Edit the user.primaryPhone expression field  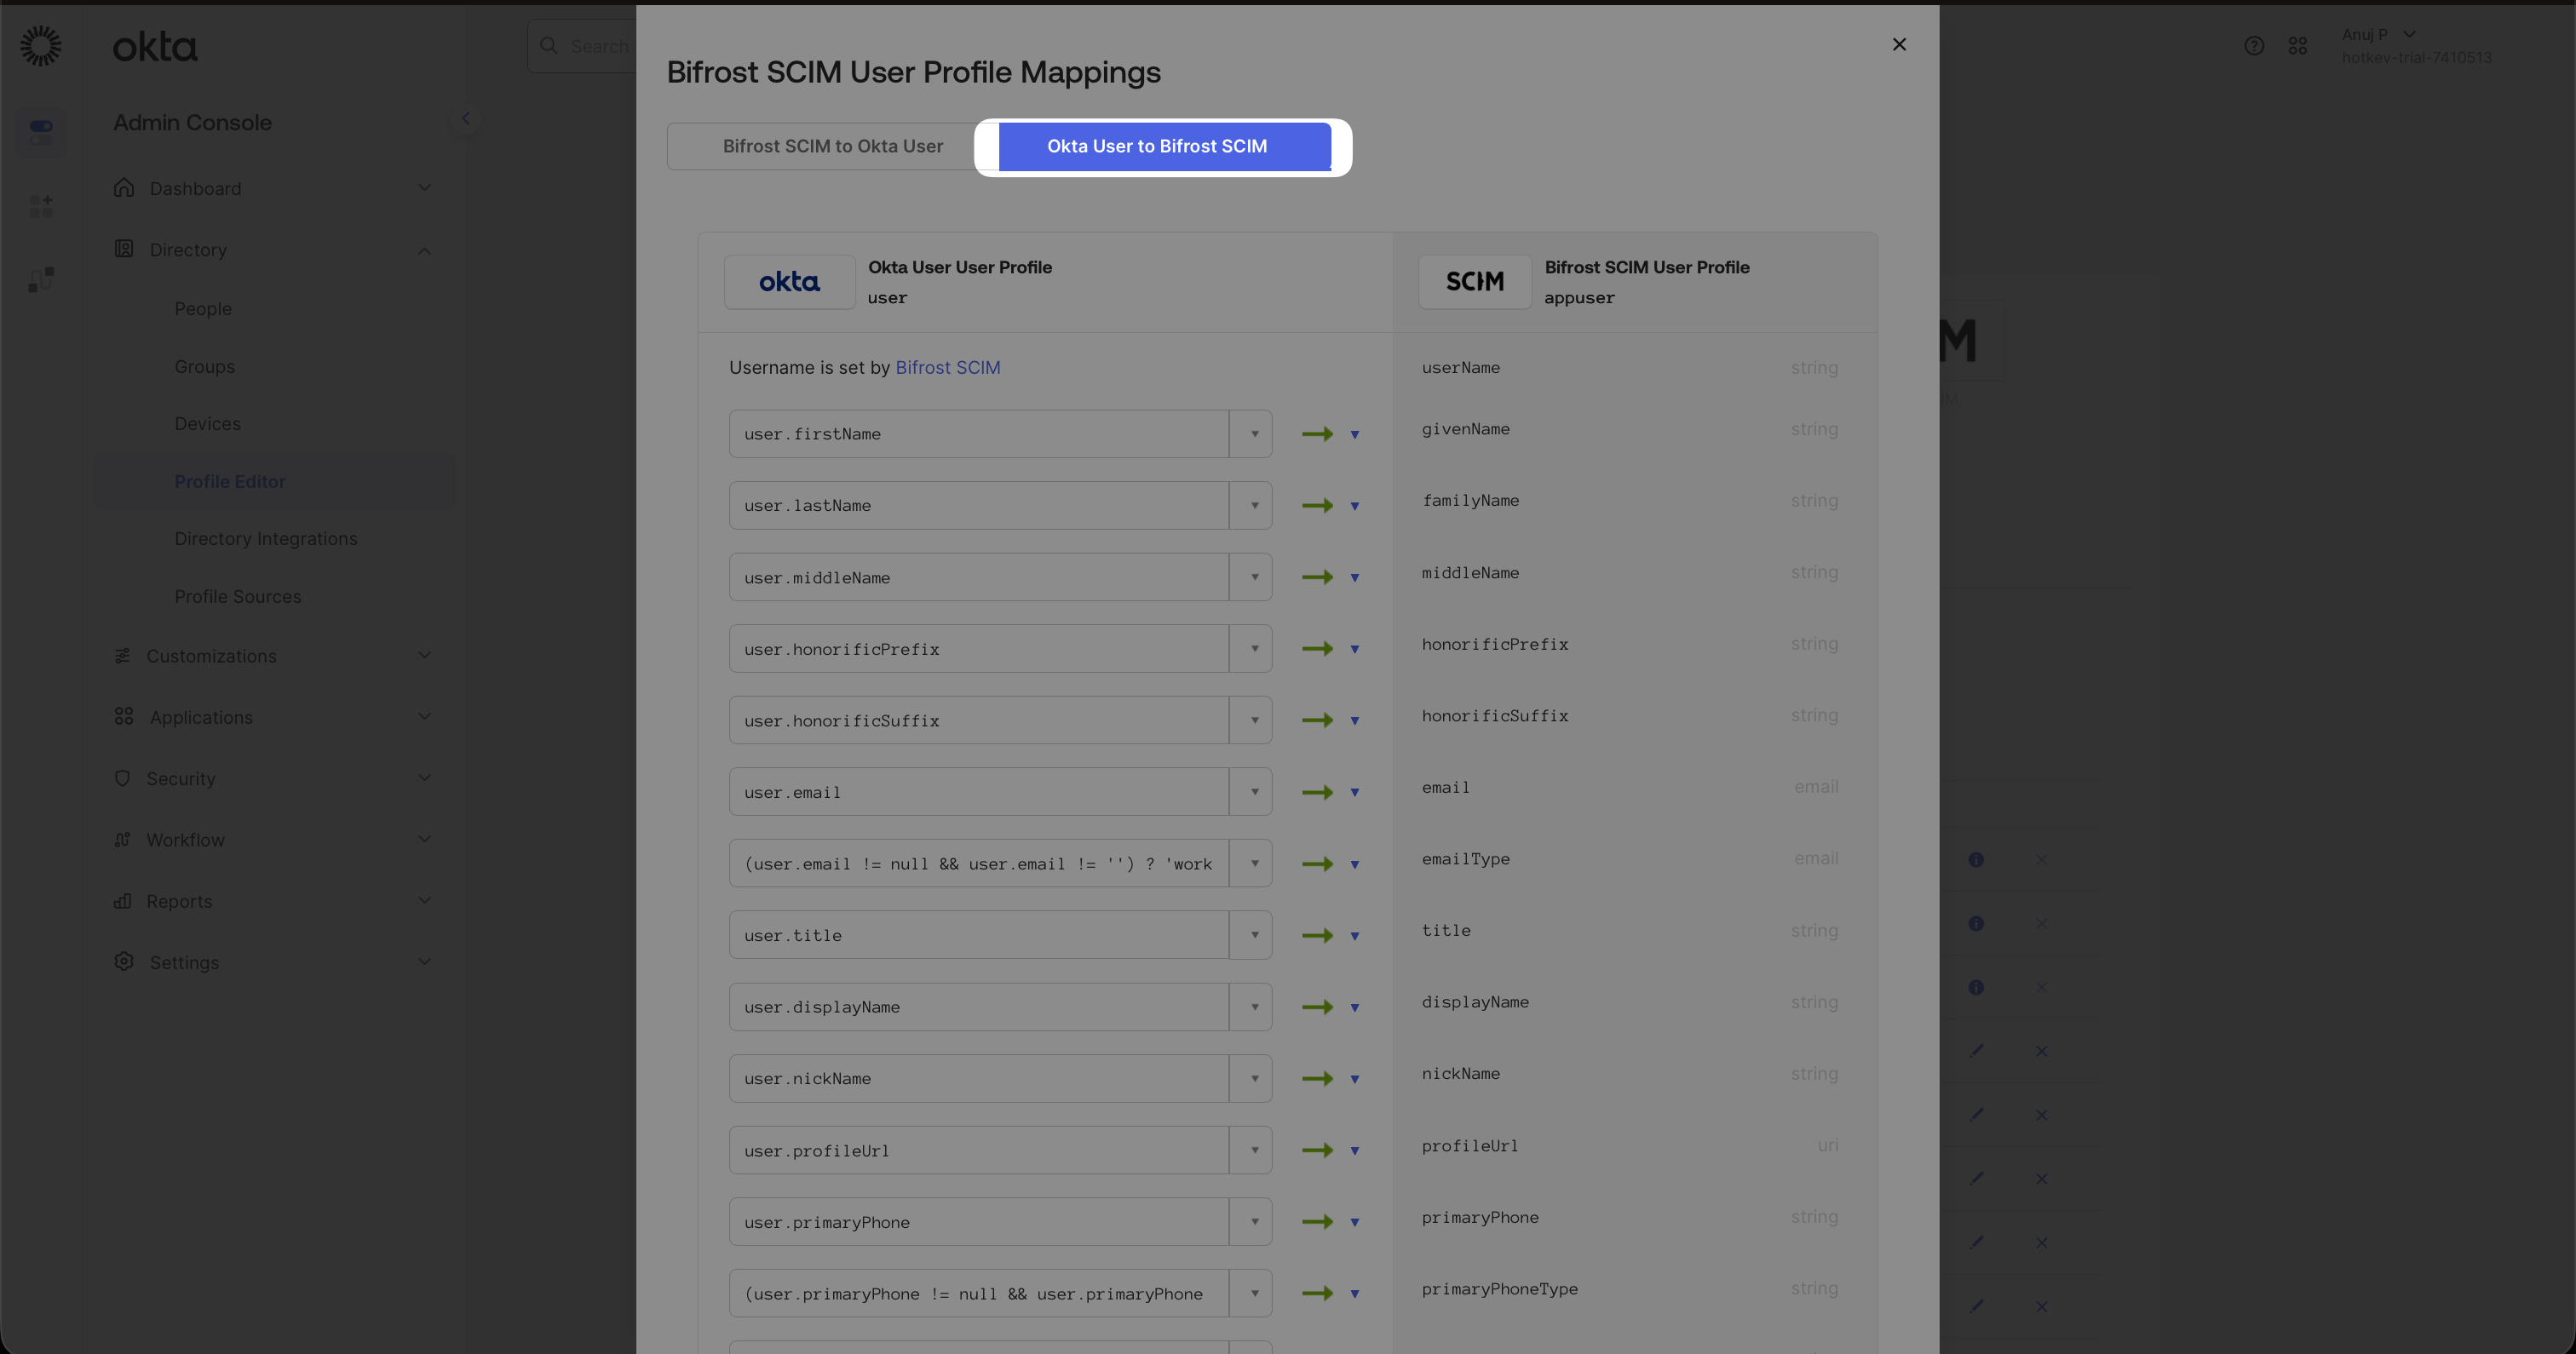(x=979, y=1222)
